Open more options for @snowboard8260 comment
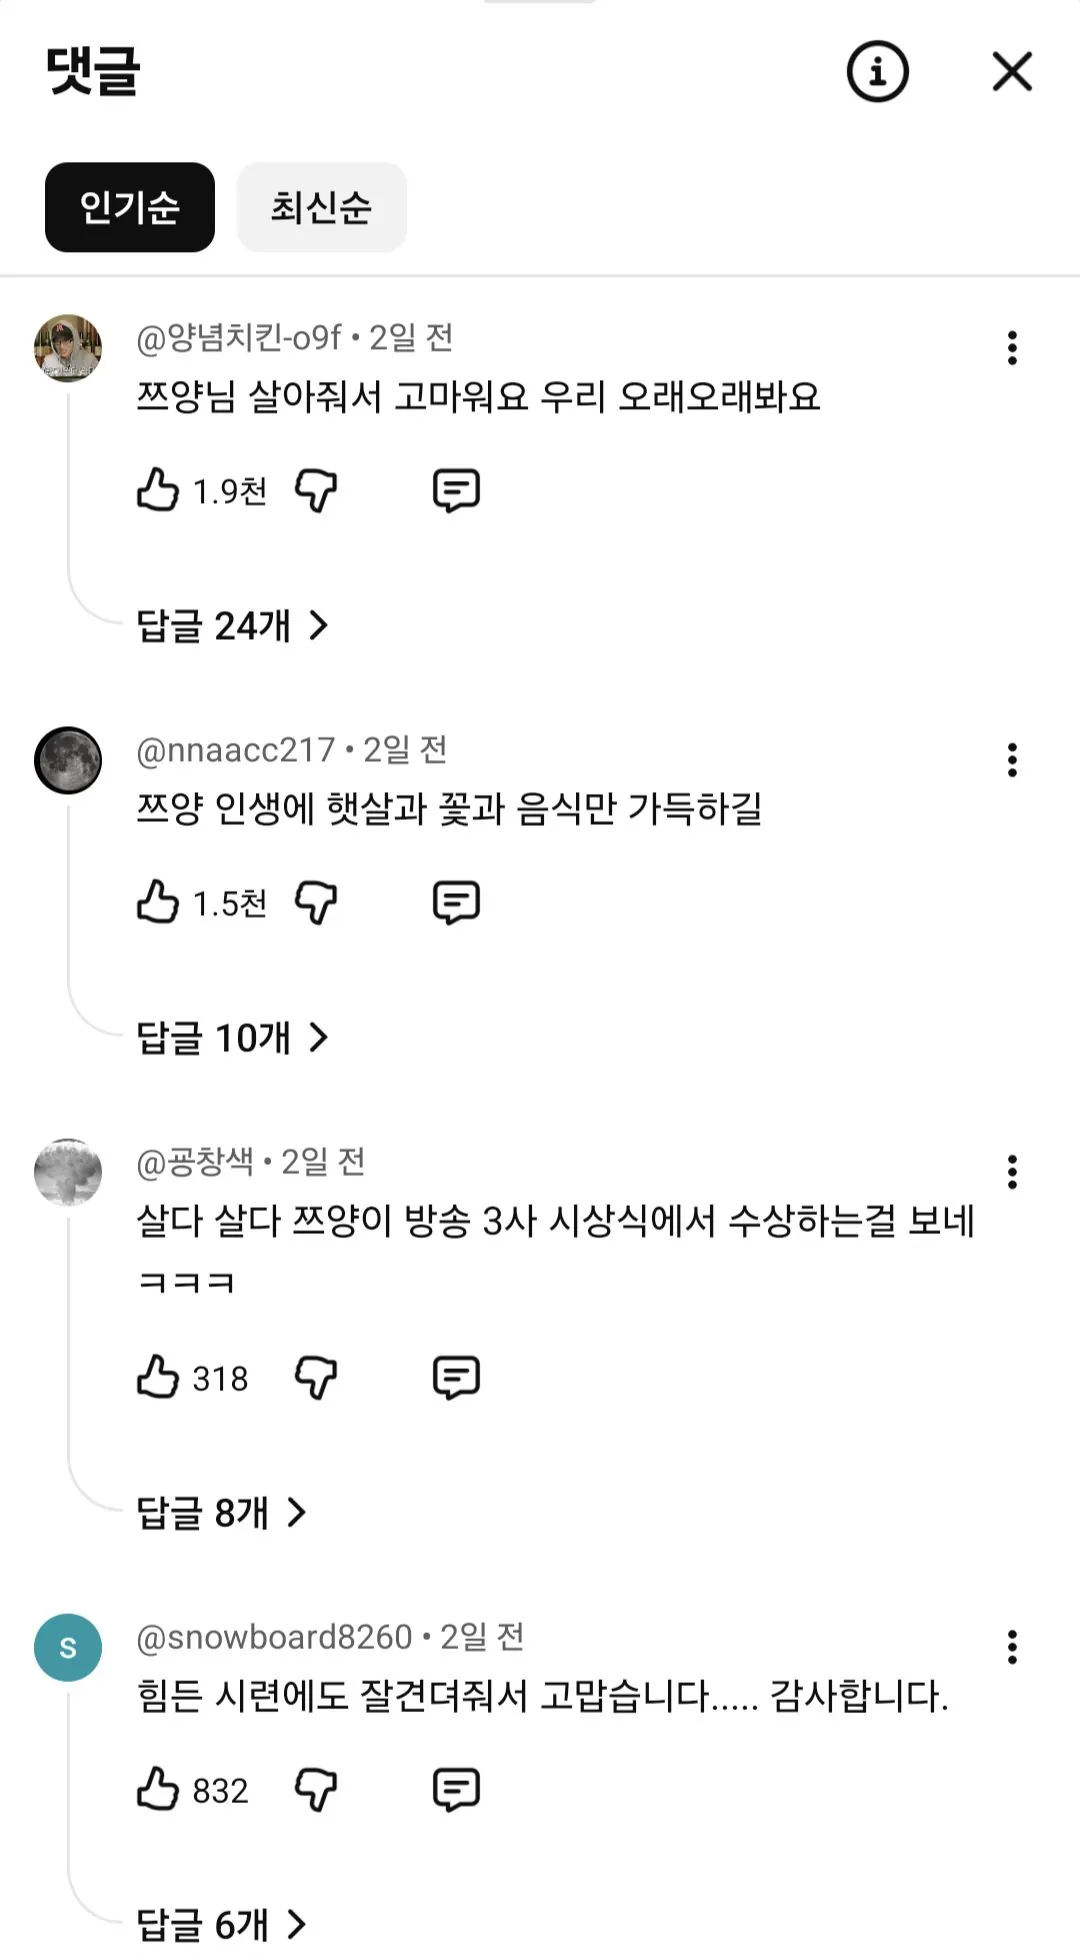 tap(1012, 1647)
